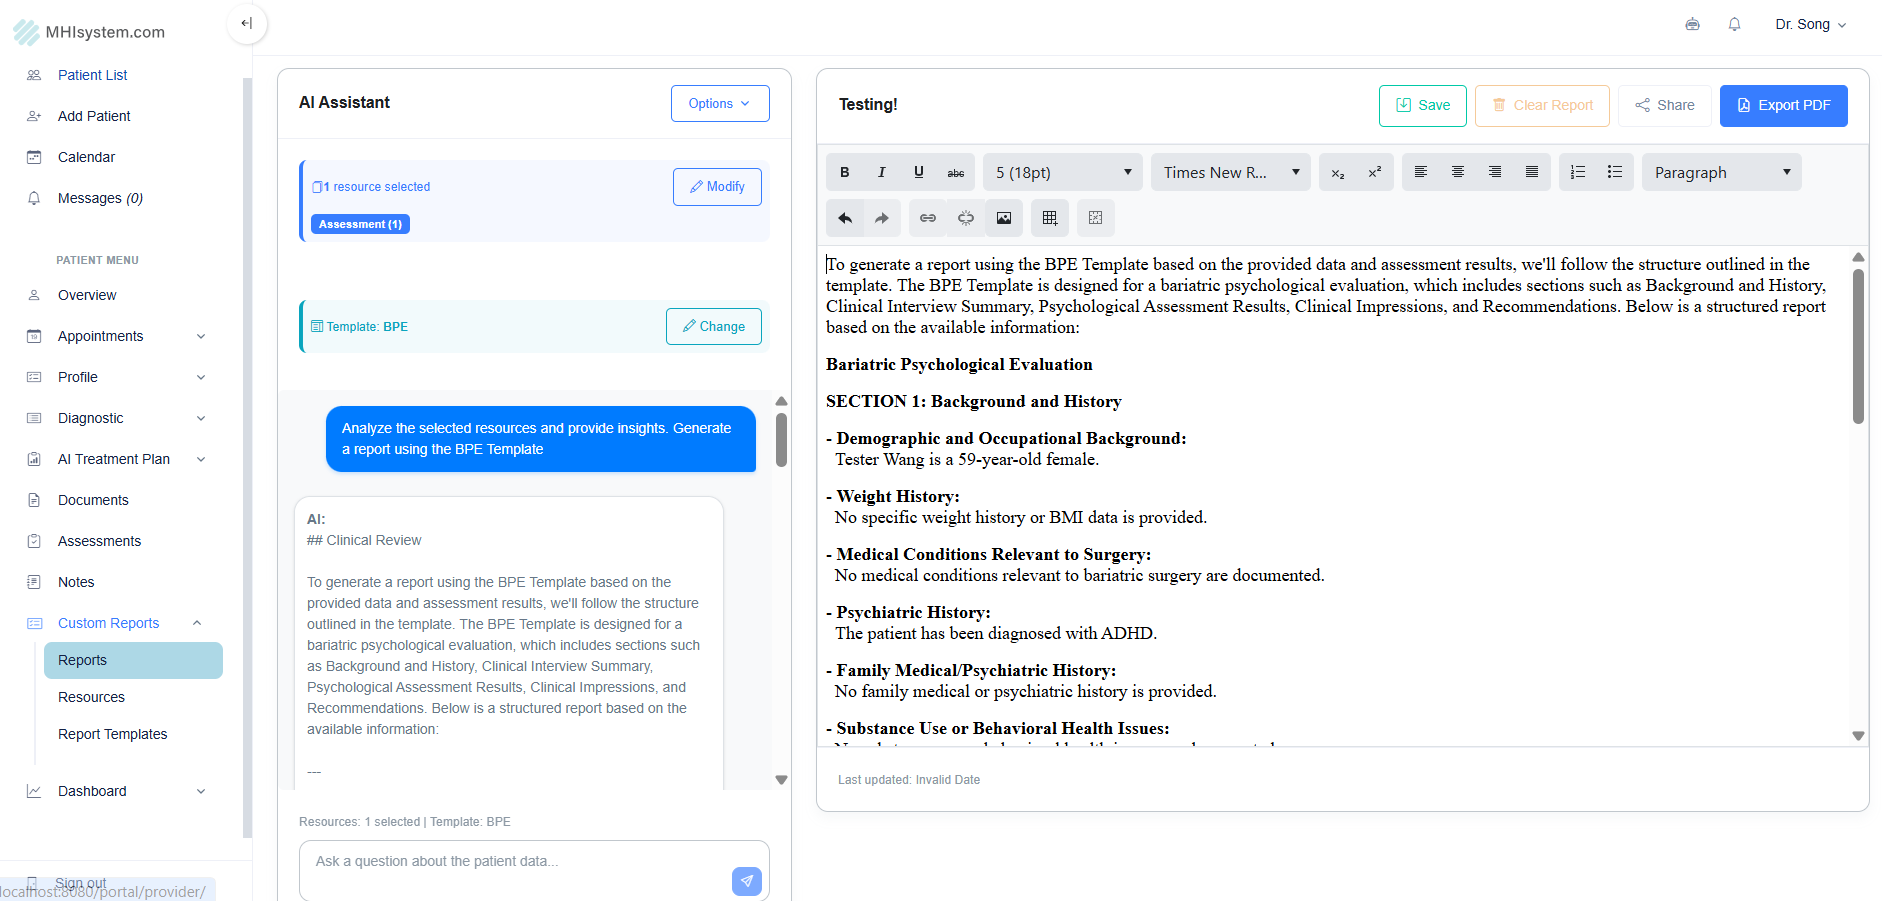Collapse the sidebar with the arrow button
The height and width of the screenshot is (901, 1882).
[247, 23]
